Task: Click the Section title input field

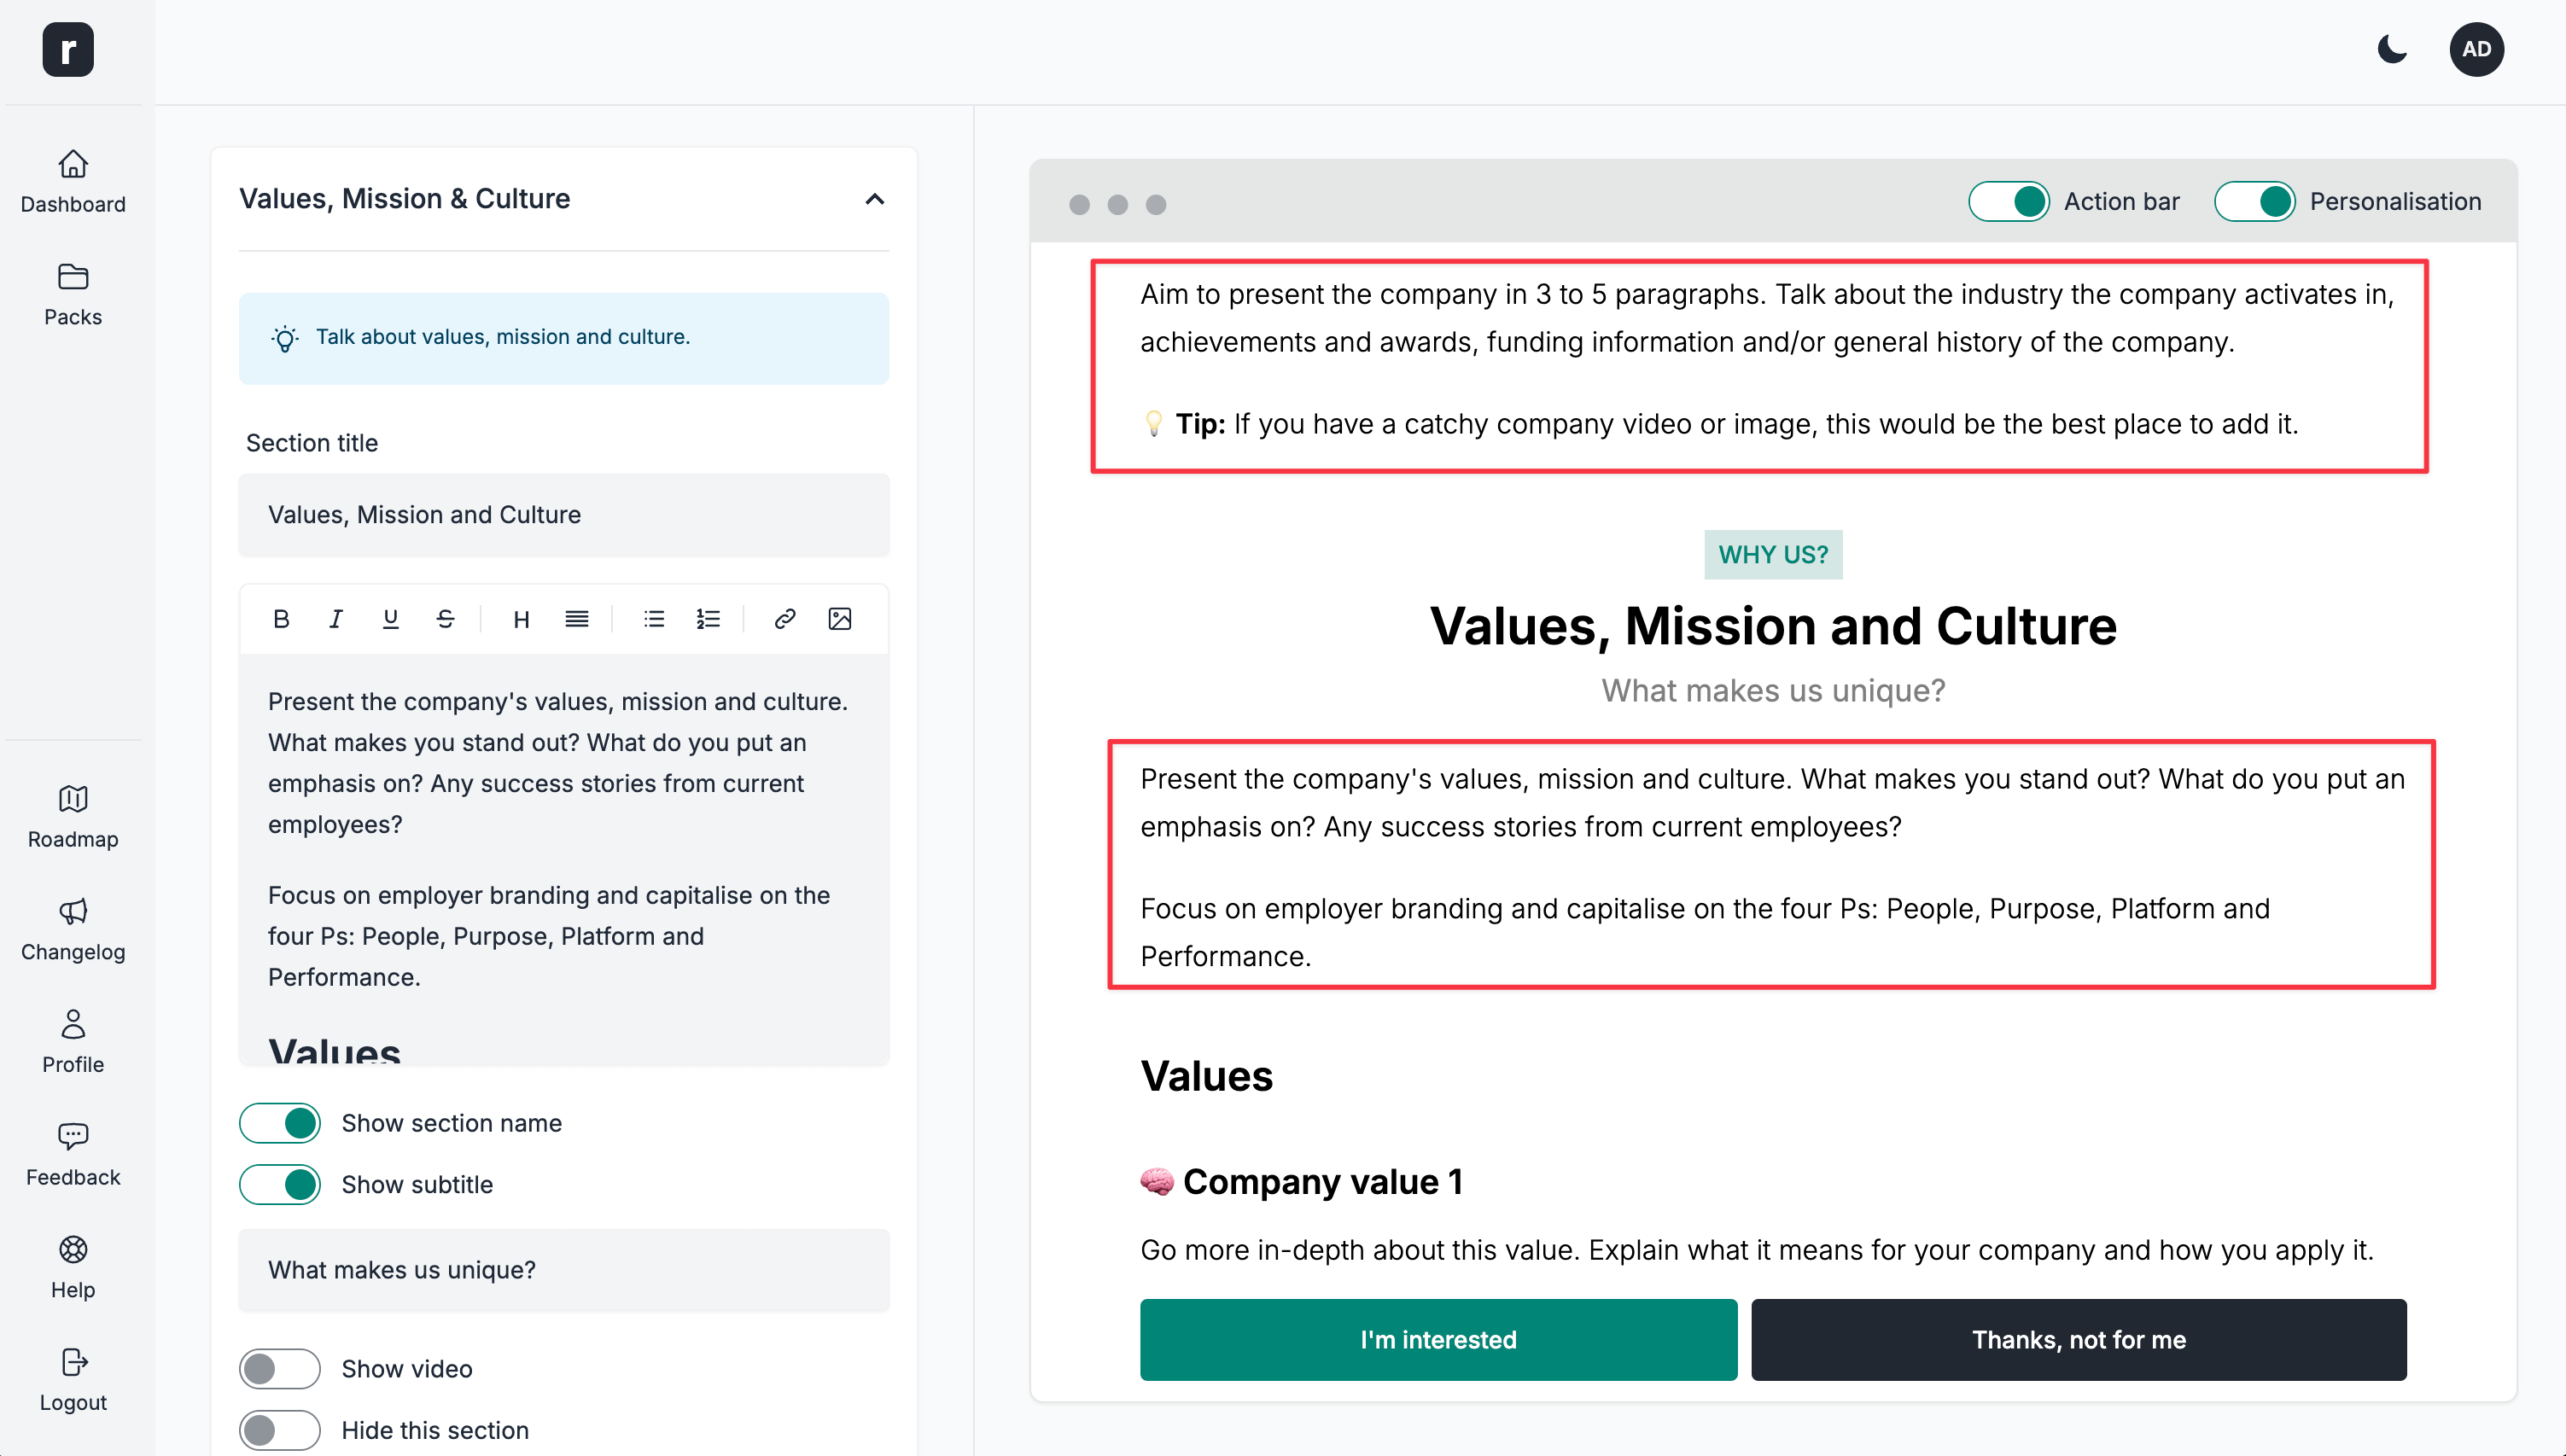Action: (564, 515)
